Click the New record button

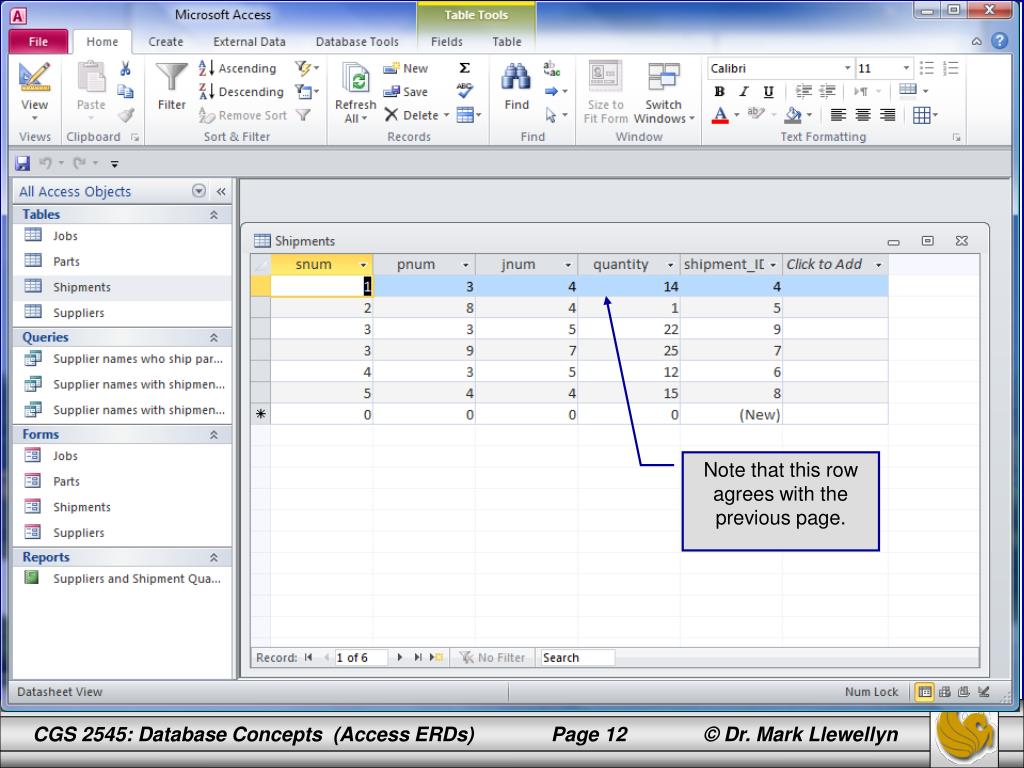[x=406, y=68]
